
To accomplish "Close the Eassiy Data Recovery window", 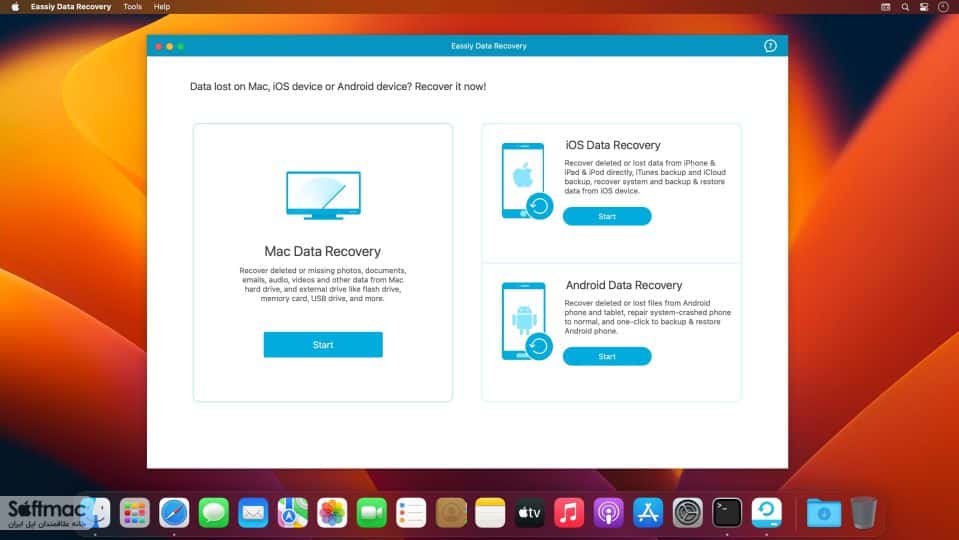I will pyautogui.click(x=158, y=46).
